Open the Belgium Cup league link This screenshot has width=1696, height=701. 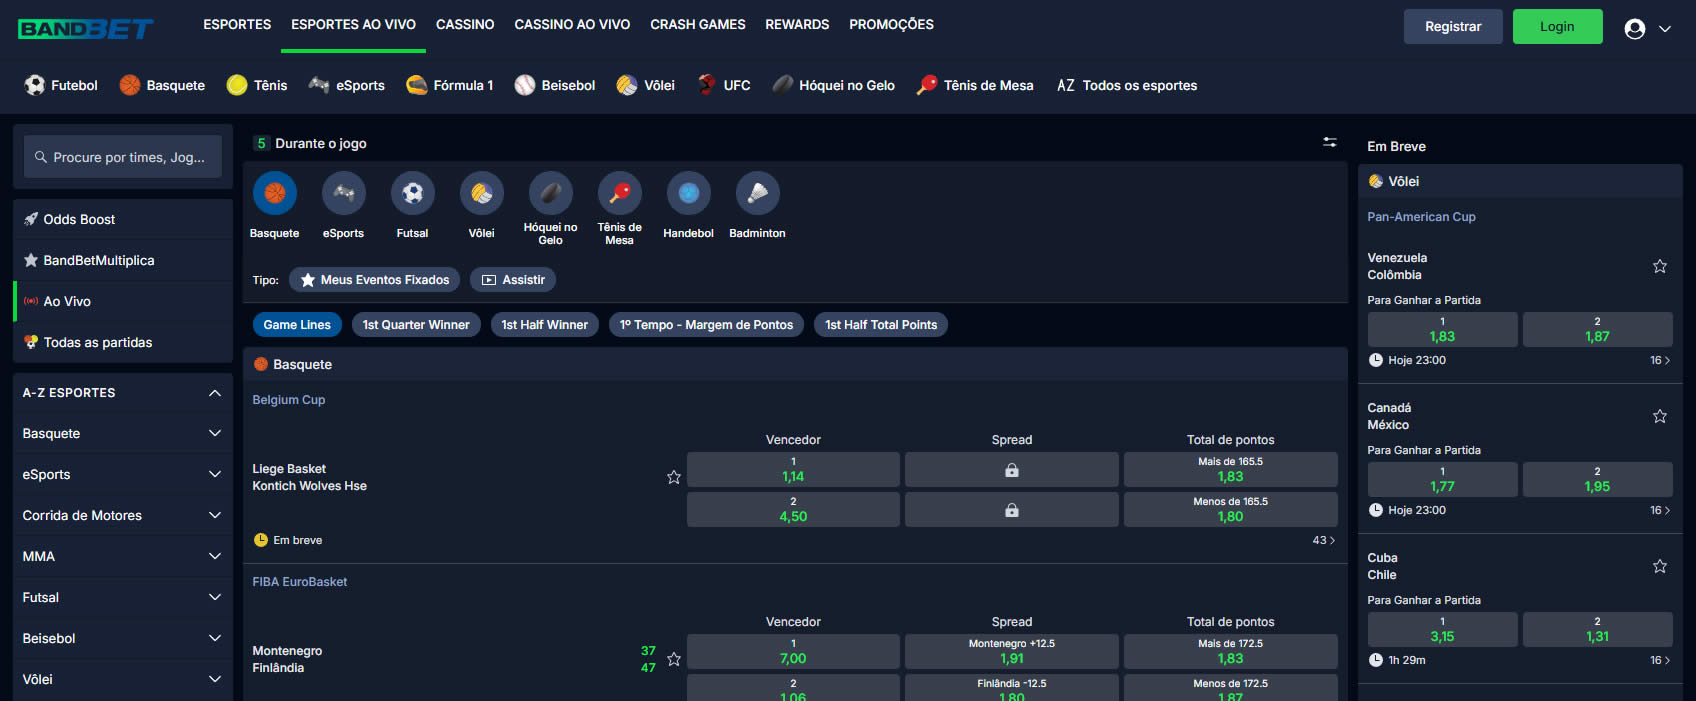[x=289, y=400]
